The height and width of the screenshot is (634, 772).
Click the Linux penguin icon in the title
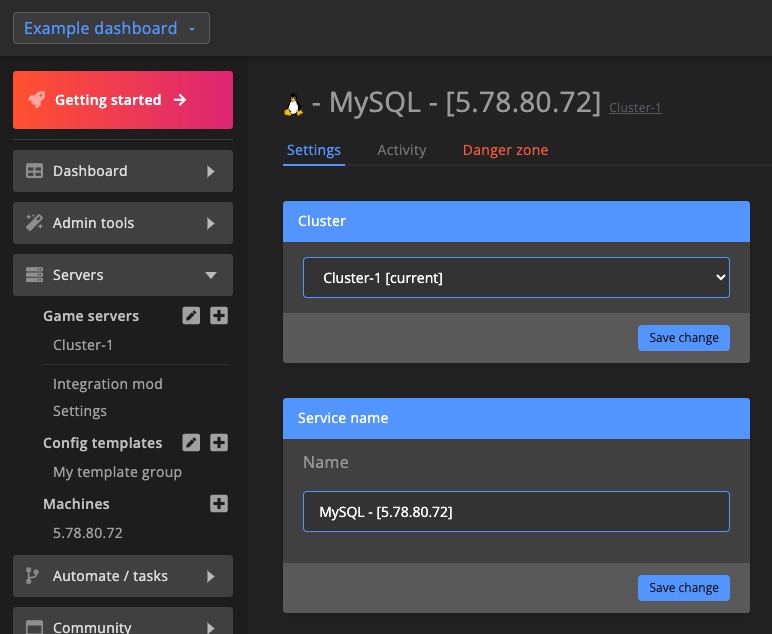tap(294, 104)
